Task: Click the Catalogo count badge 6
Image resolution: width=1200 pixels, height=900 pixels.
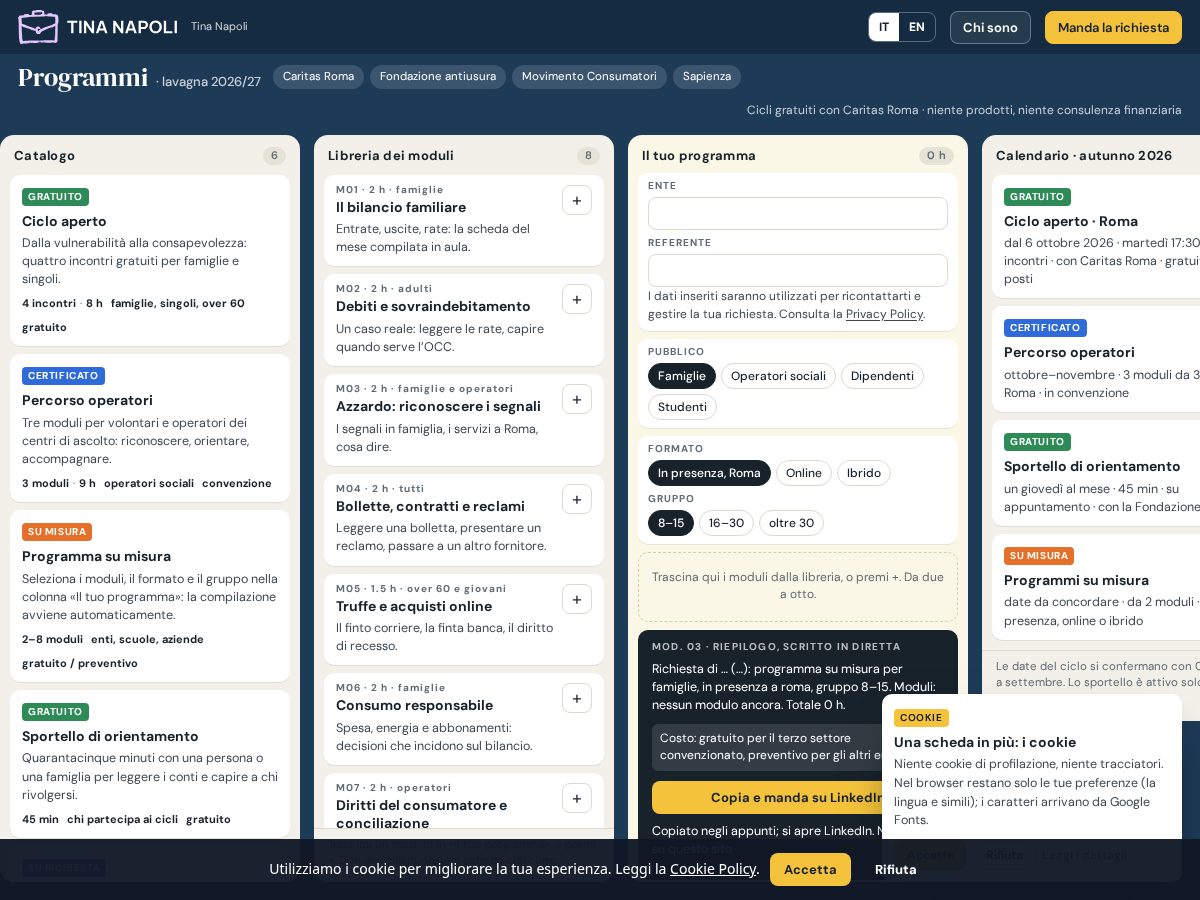Action: (x=274, y=156)
